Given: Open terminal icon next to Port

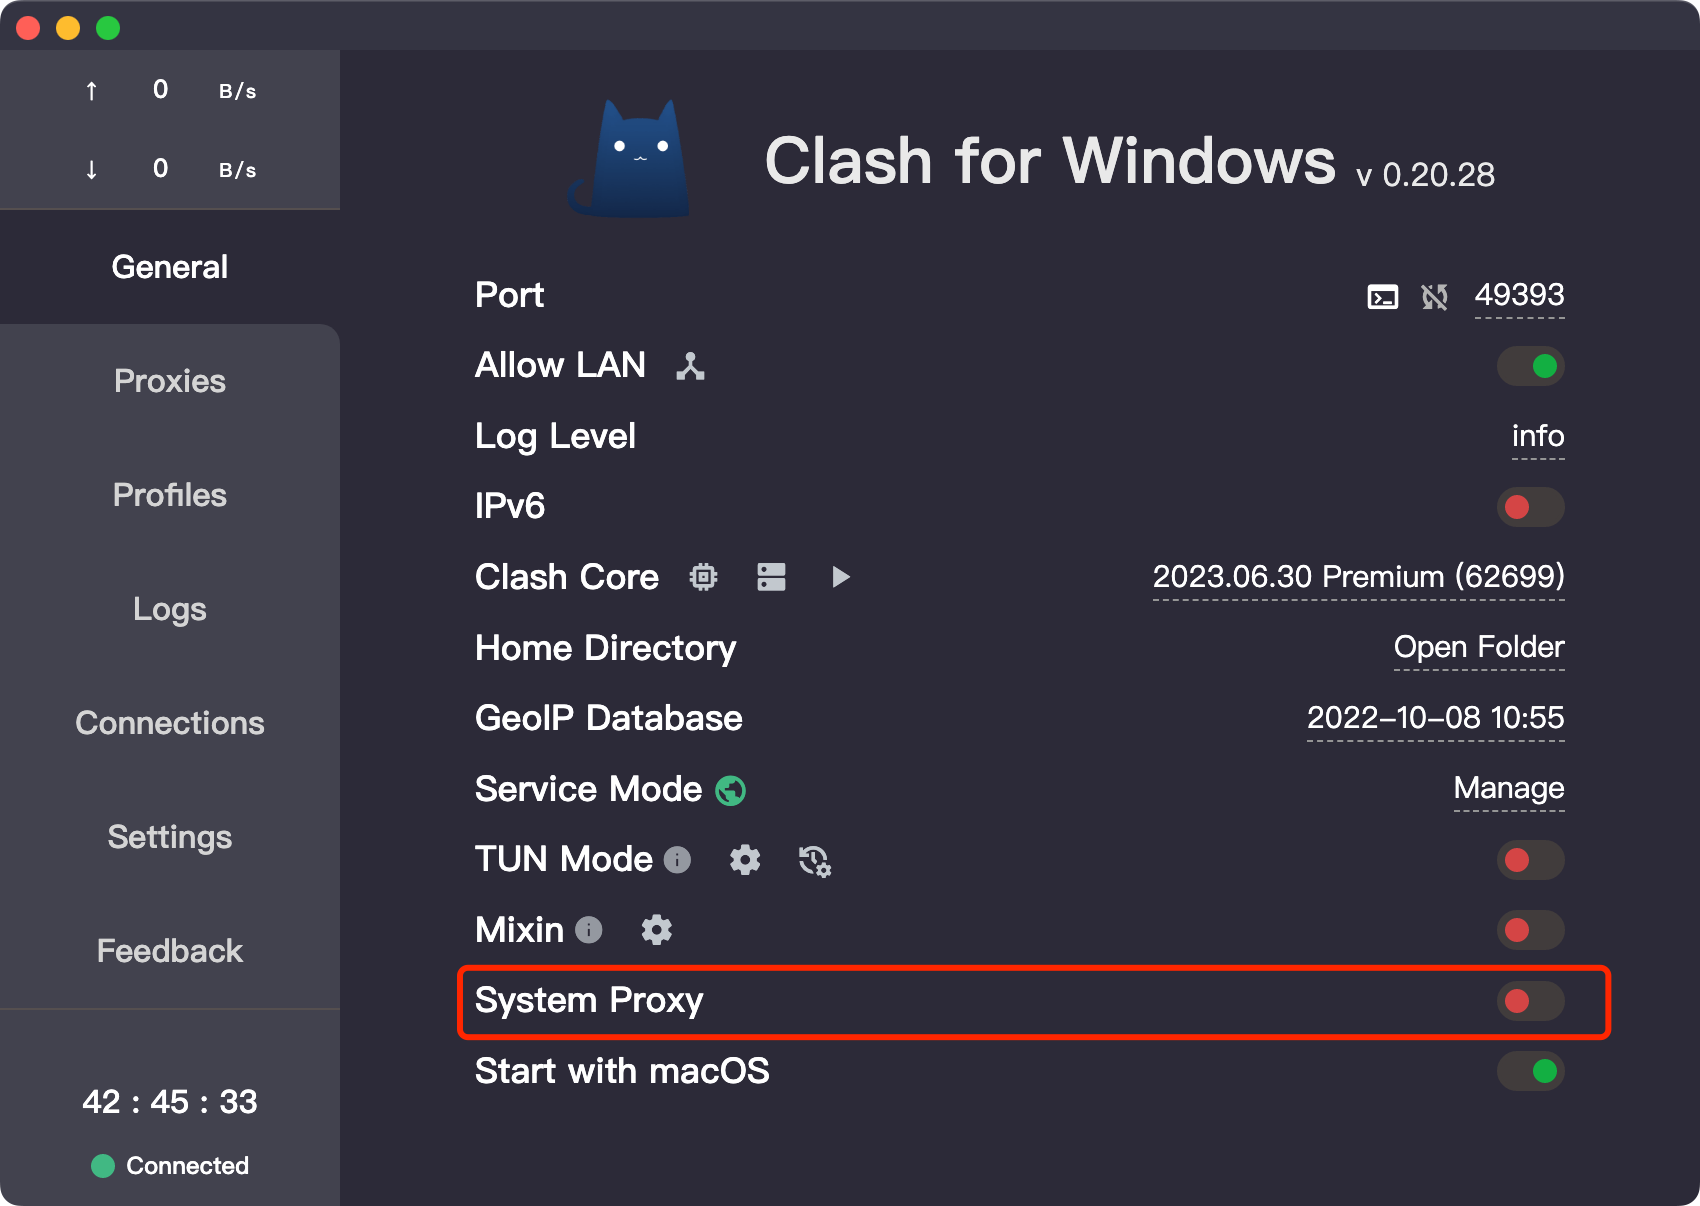Looking at the screenshot, I should 1382,296.
